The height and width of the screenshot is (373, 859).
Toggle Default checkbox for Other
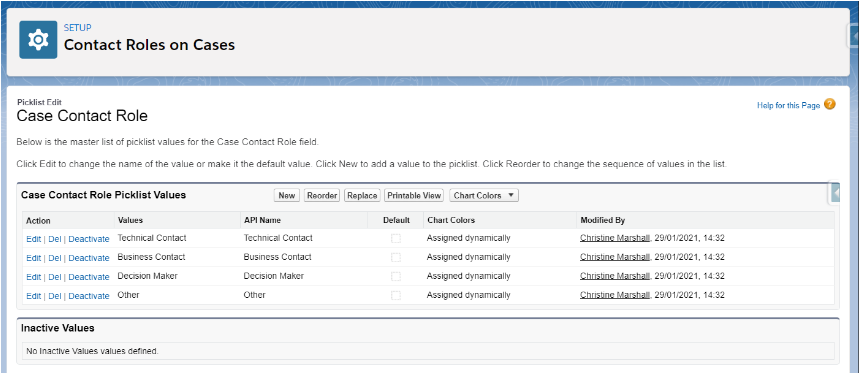[396, 296]
